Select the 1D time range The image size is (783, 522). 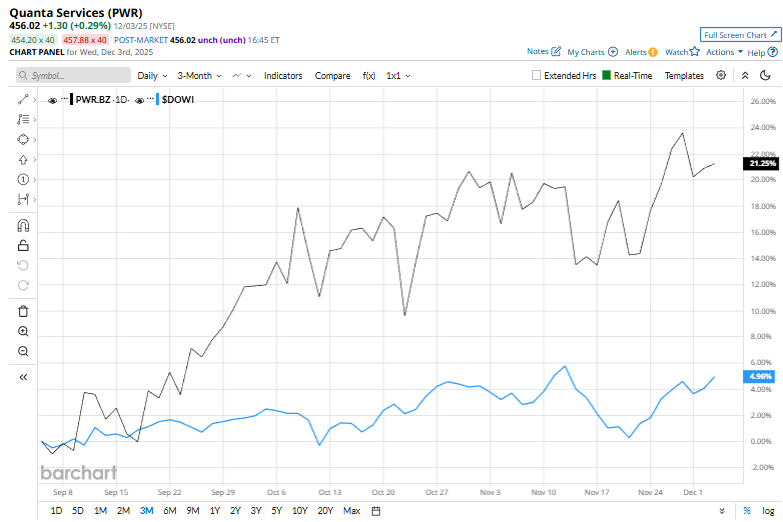click(x=56, y=511)
